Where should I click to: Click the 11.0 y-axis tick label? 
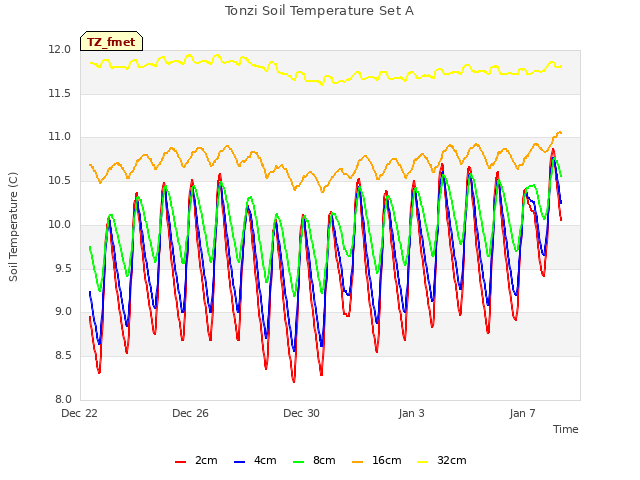click(x=60, y=137)
